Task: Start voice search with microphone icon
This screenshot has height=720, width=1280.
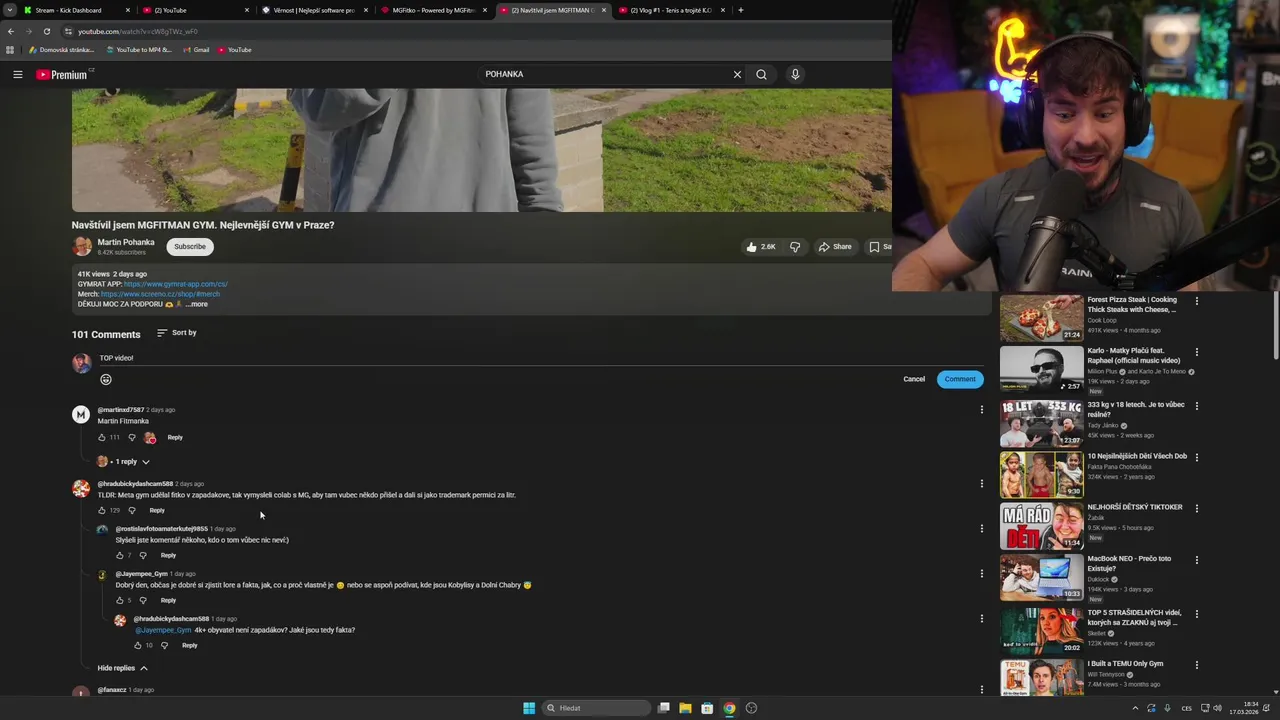Action: 795,74
